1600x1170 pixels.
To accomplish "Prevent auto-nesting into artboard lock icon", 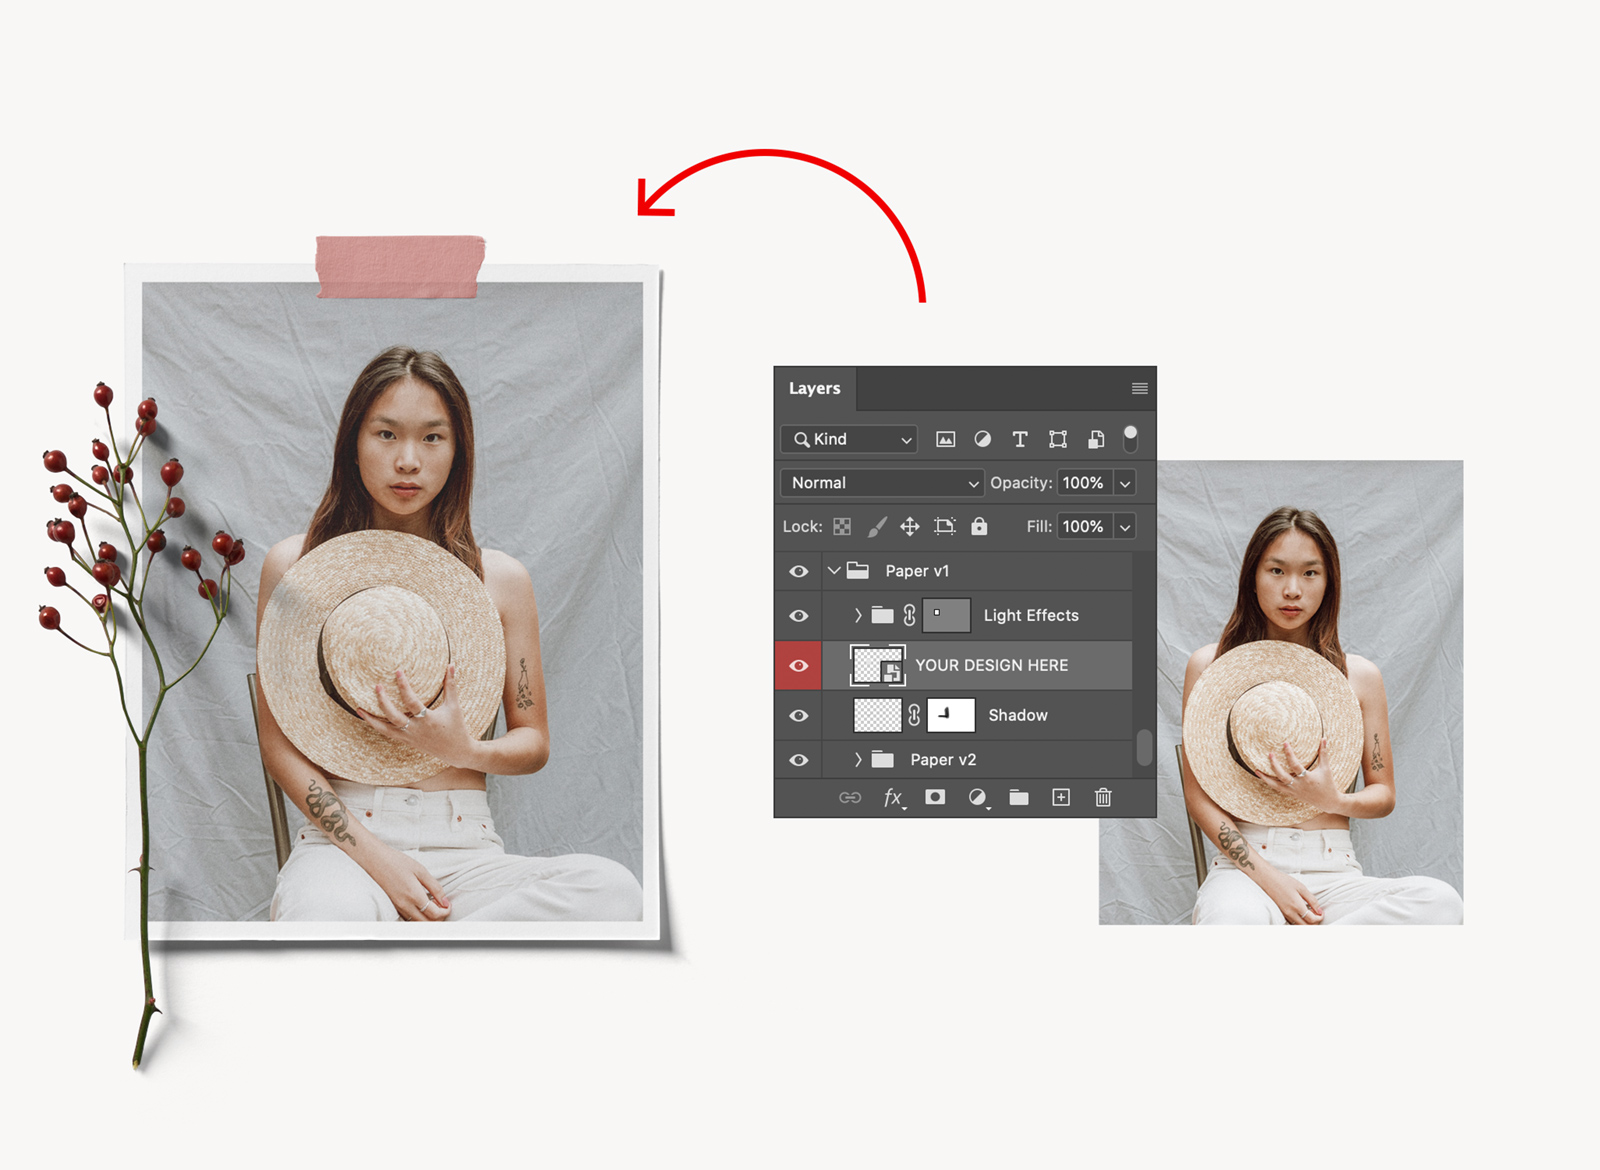I will (x=945, y=526).
